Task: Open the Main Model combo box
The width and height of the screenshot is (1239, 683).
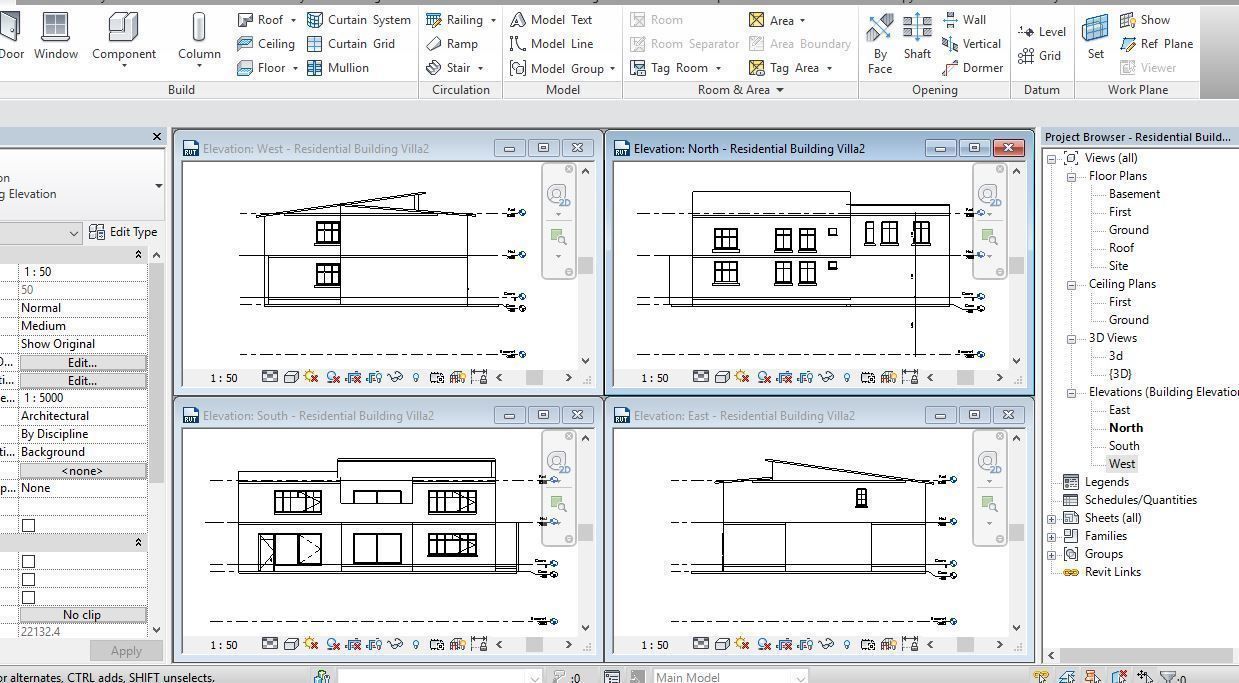Action: (730, 677)
